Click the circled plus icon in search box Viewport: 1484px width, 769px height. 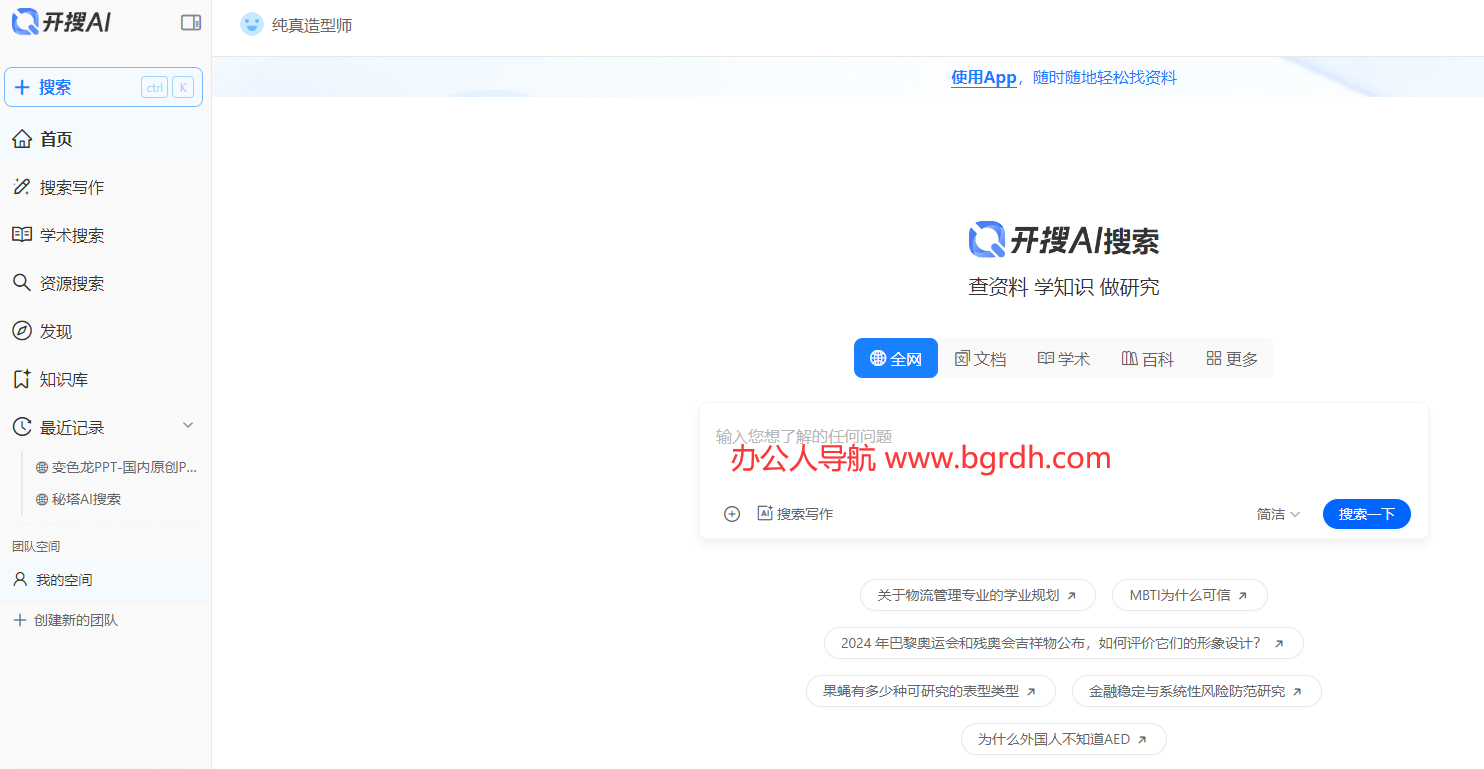[732, 514]
